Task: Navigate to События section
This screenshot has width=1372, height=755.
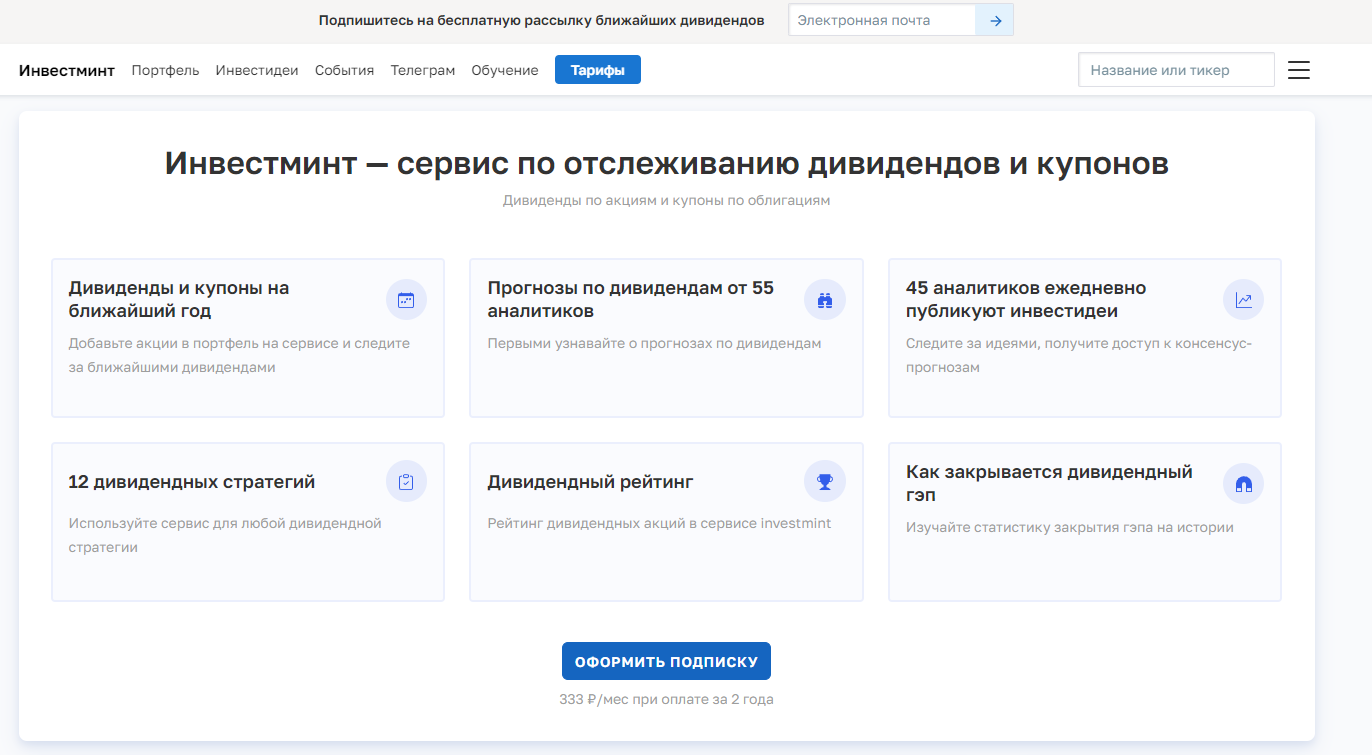Action: pos(344,70)
